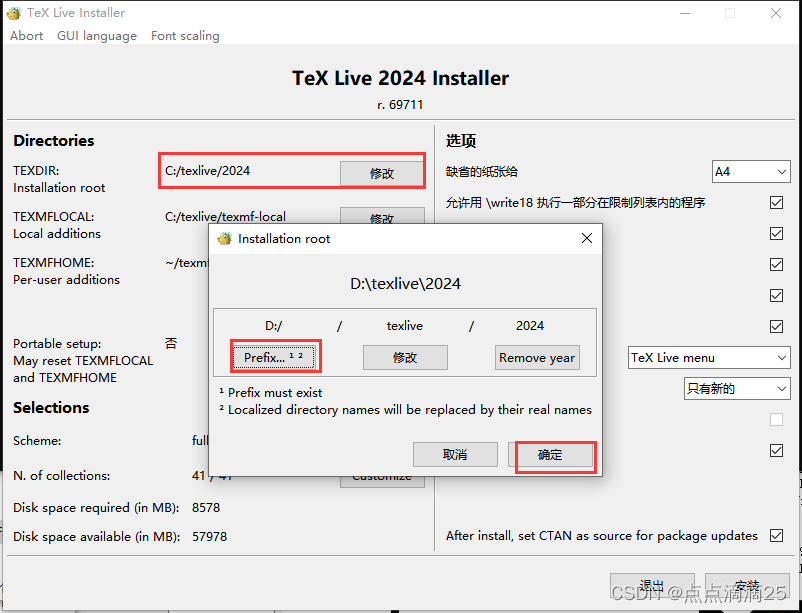Open the 只有新的 dropdown
This screenshot has height=613, width=802.
[x=737, y=389]
